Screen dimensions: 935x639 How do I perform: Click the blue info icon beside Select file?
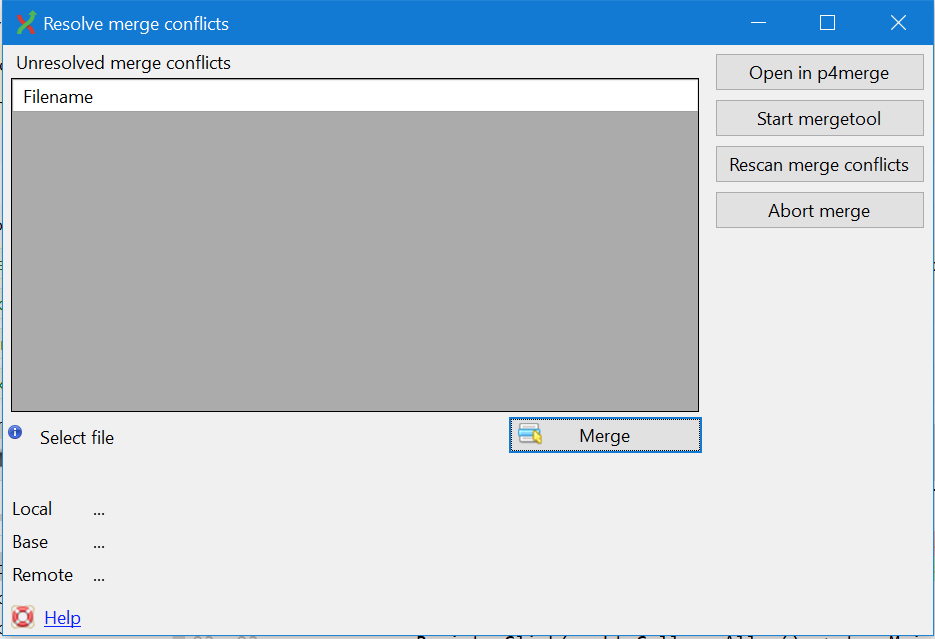click(16, 431)
